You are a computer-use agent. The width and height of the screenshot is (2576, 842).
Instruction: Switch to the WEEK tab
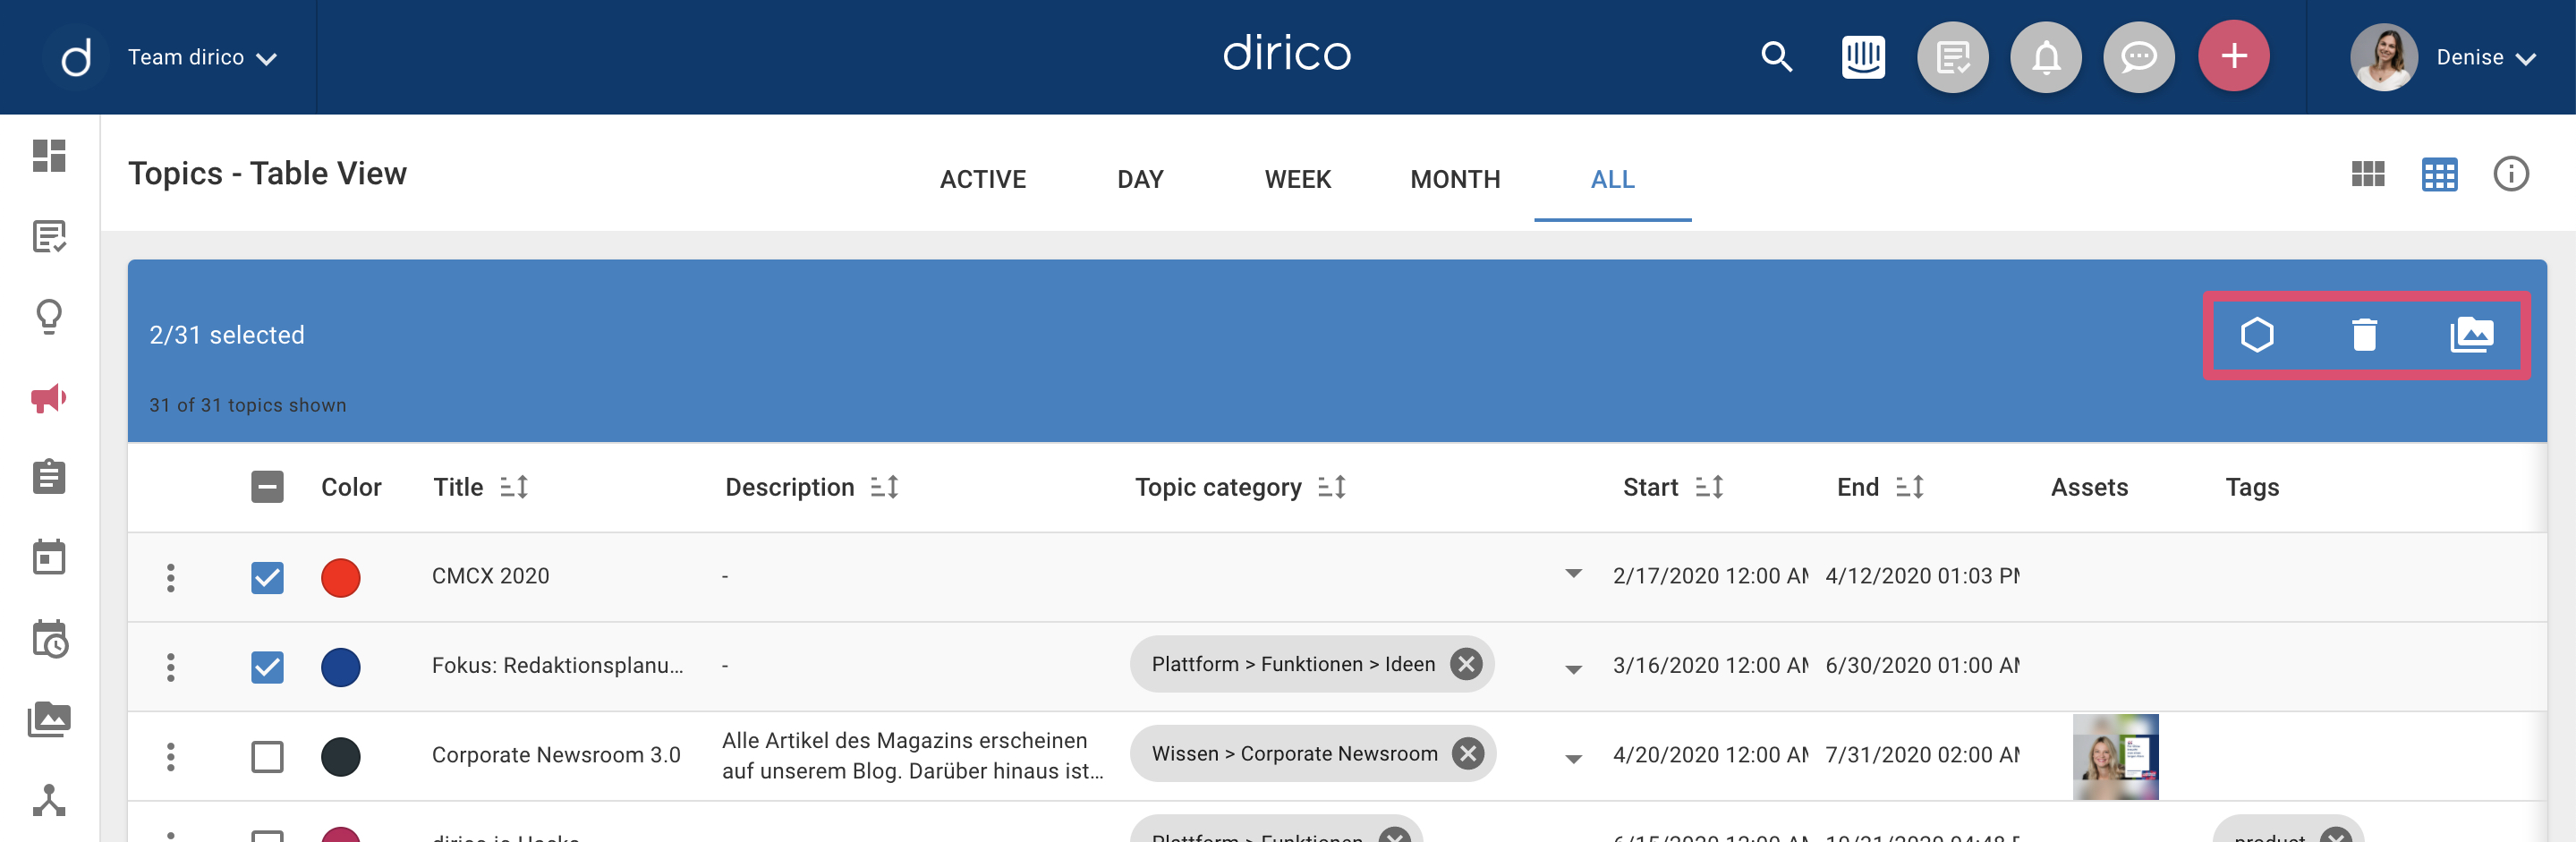click(1297, 179)
